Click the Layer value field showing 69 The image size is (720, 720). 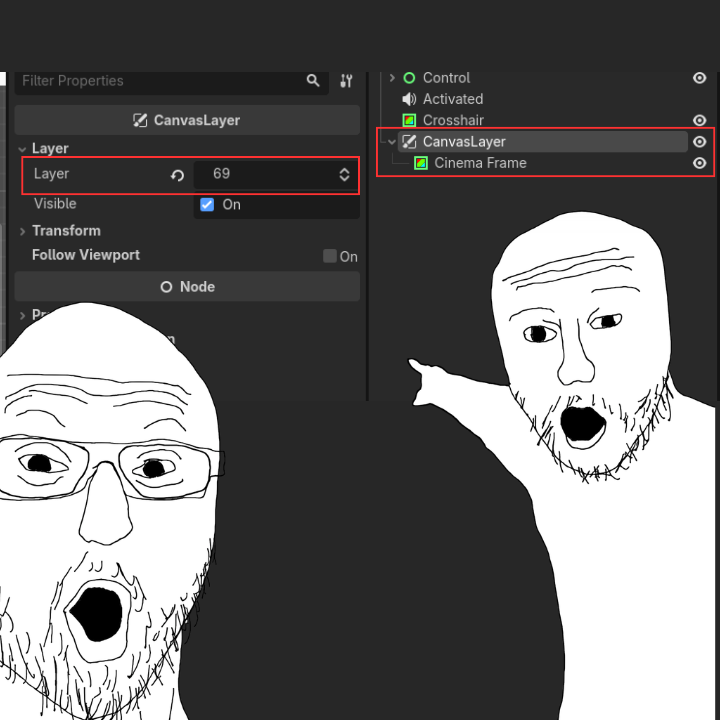[276, 174]
